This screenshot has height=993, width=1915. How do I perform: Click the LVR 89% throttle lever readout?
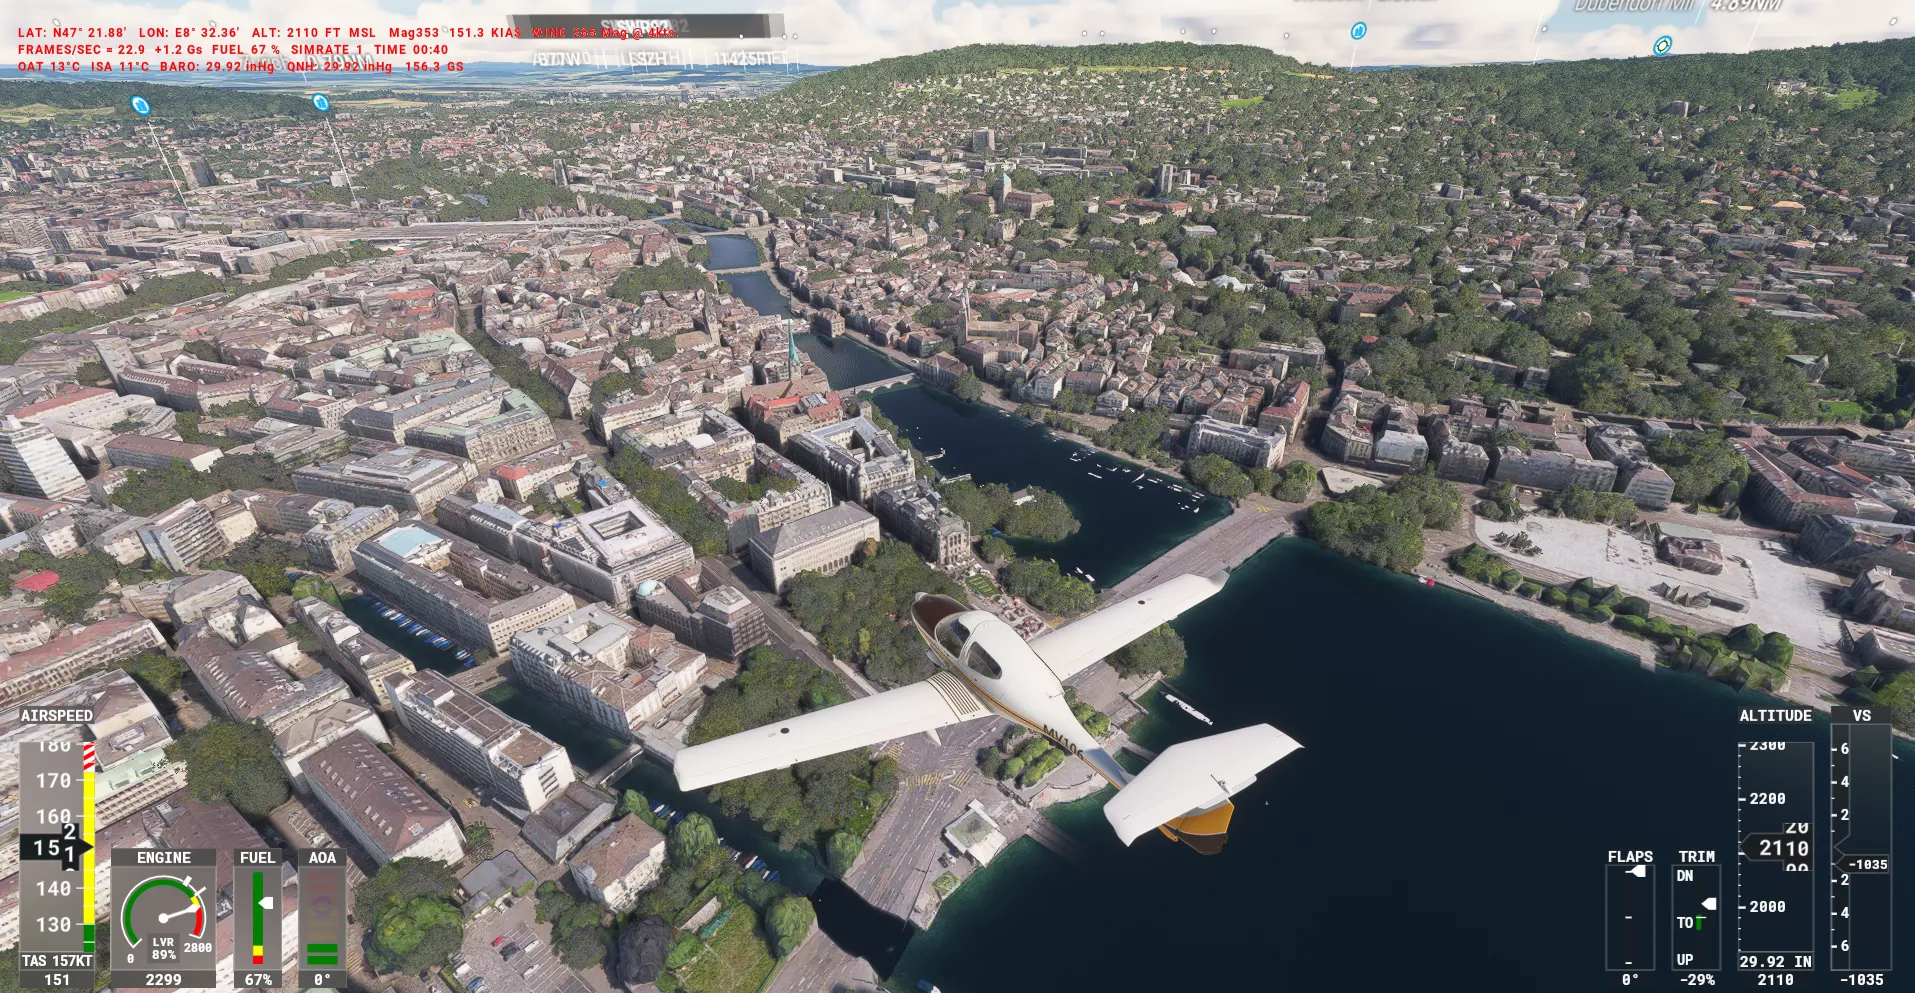[163, 948]
